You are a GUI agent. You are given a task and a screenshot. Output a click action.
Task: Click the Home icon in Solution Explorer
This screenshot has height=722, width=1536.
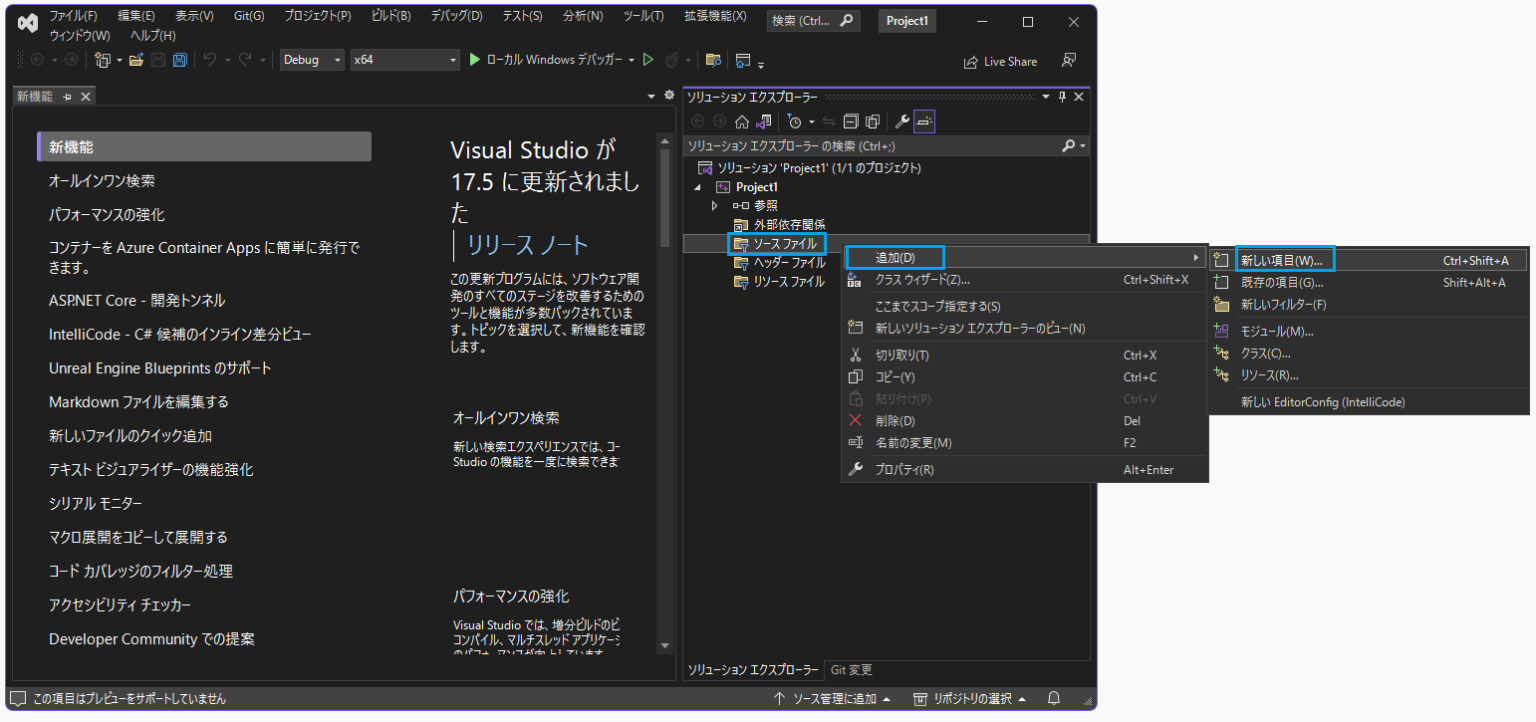click(x=742, y=121)
